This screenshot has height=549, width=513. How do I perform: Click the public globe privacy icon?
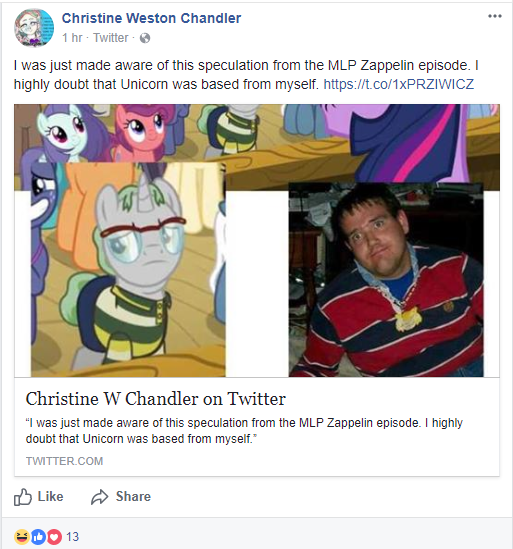click(145, 38)
